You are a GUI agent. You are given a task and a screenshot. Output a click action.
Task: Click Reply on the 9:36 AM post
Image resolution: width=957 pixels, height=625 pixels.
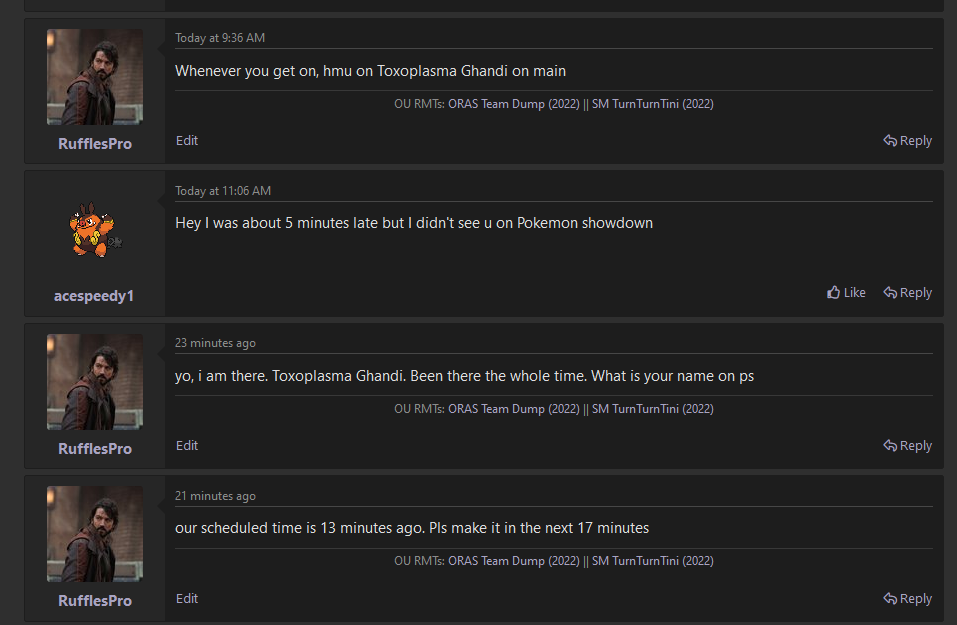pos(908,141)
